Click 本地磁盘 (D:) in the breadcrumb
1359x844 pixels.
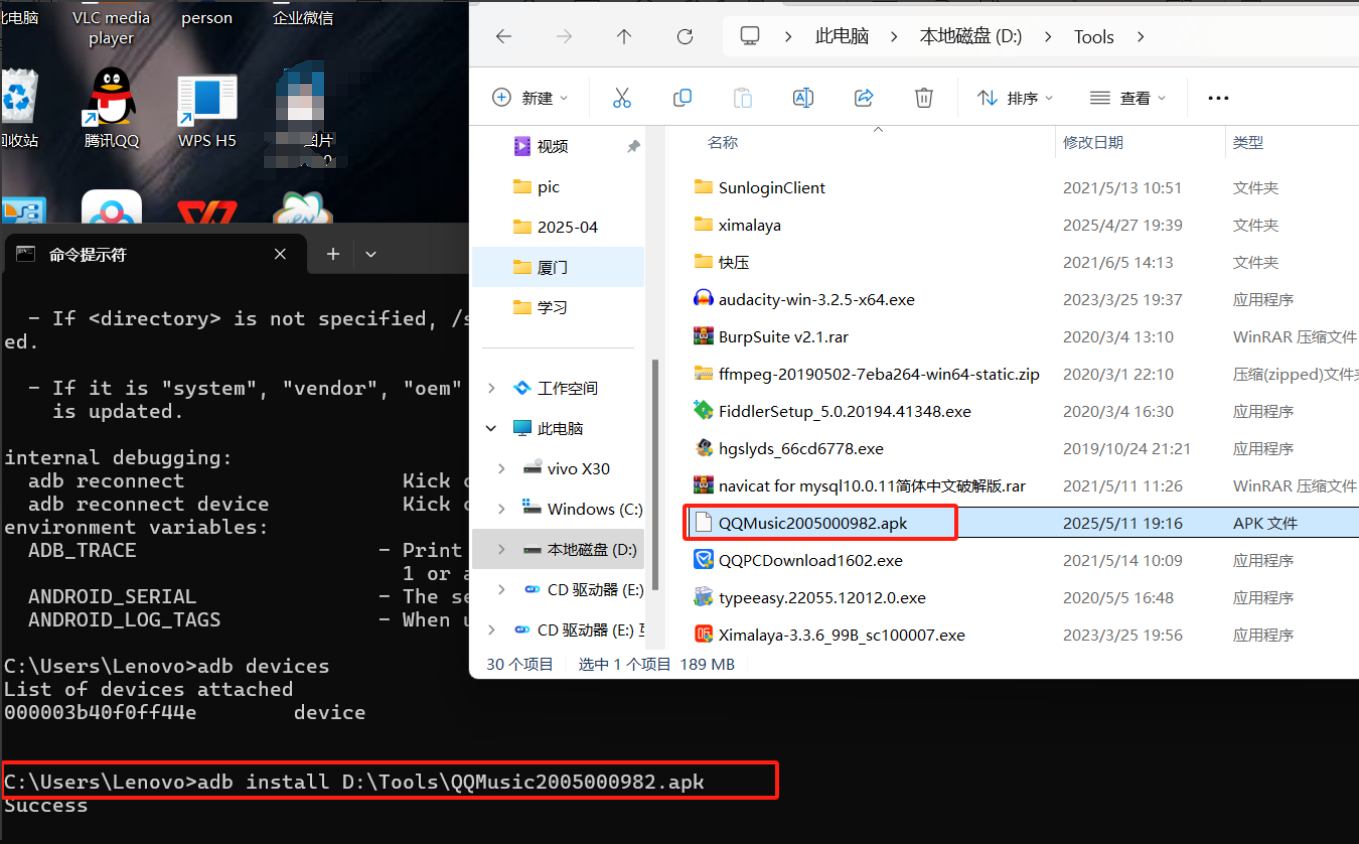pos(971,37)
